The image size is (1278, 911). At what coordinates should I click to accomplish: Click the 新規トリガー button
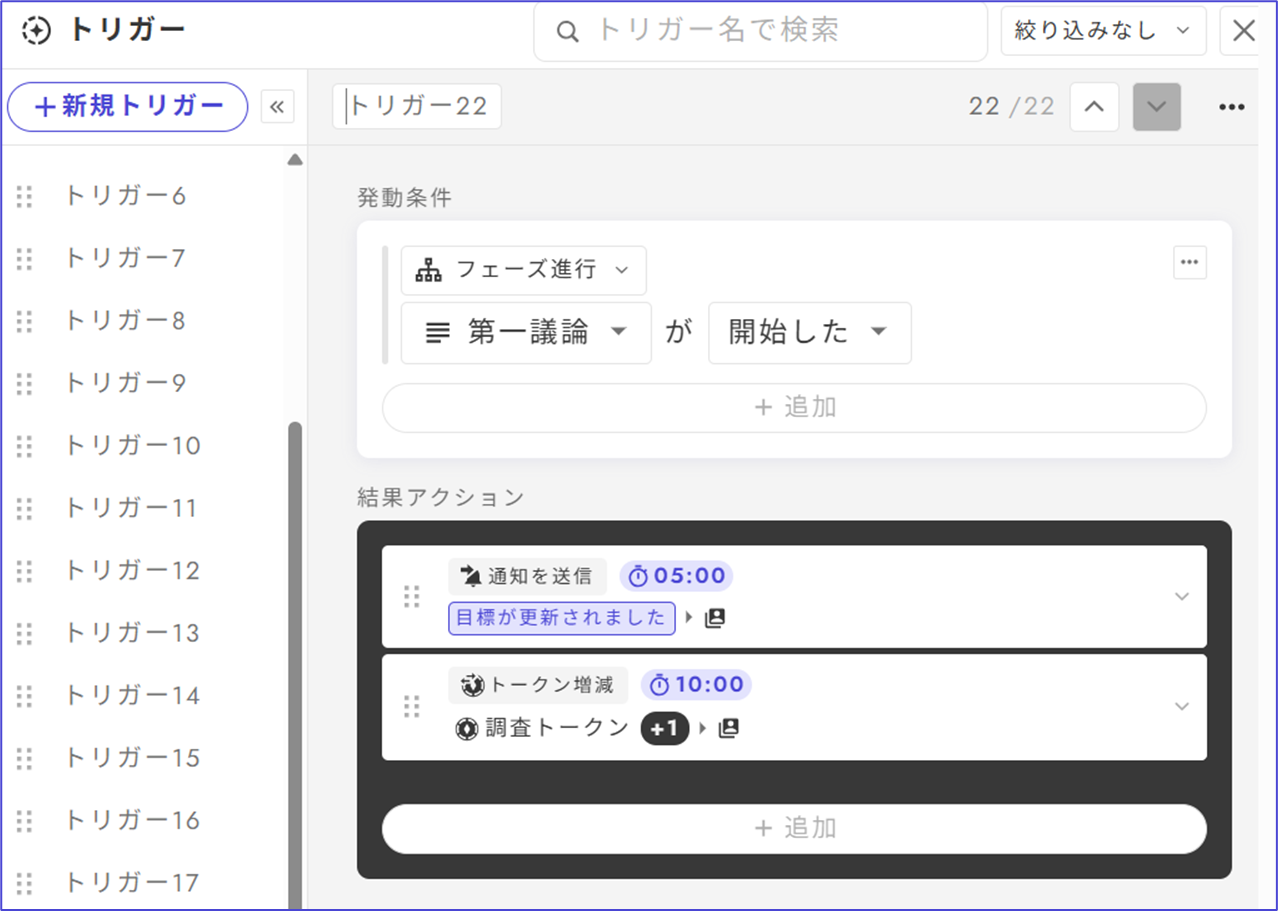(127, 107)
